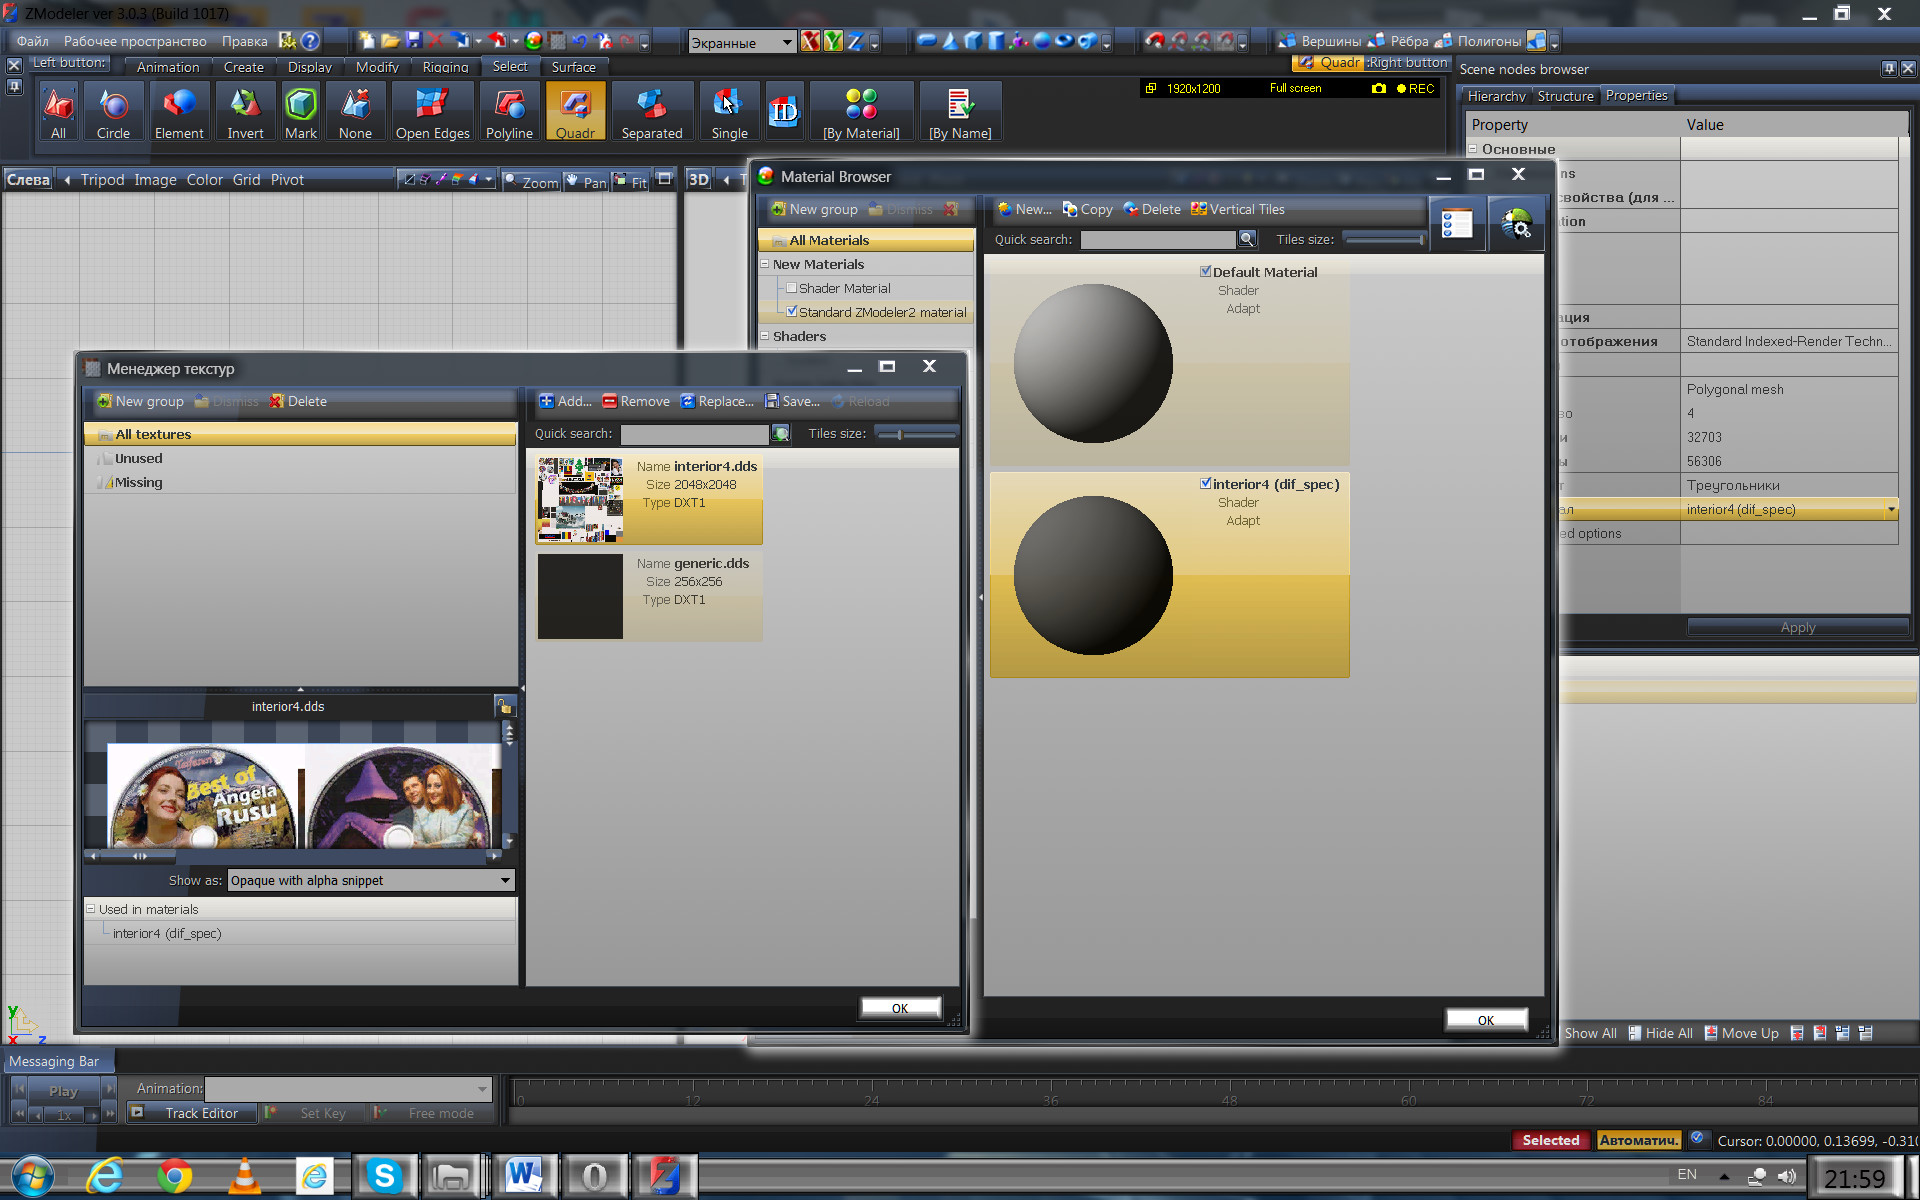
Task: Select the generic.dds texture thumbnail
Action: click(580, 596)
